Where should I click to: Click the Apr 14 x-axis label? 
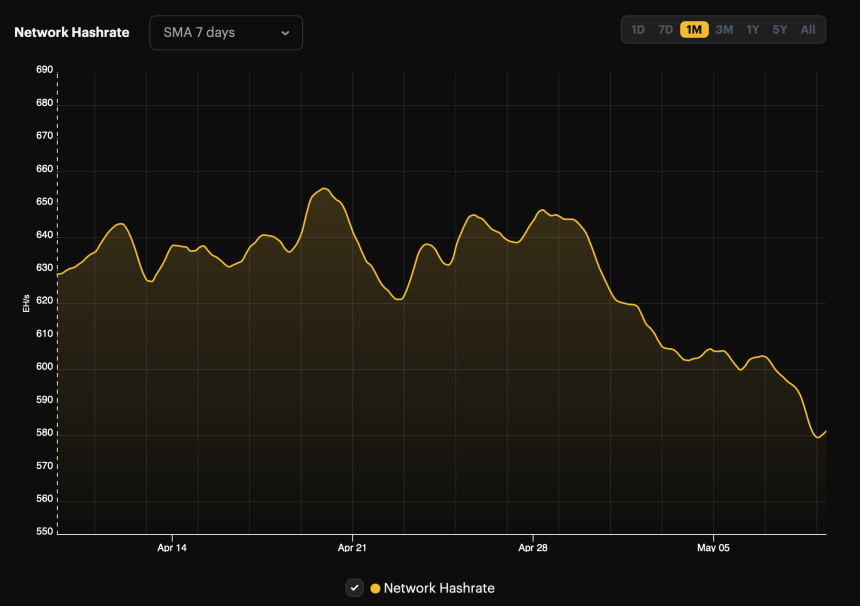(172, 548)
